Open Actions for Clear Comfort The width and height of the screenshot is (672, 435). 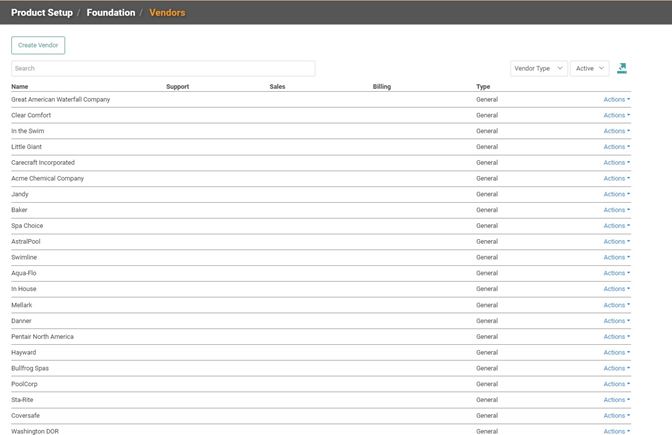[617, 115]
